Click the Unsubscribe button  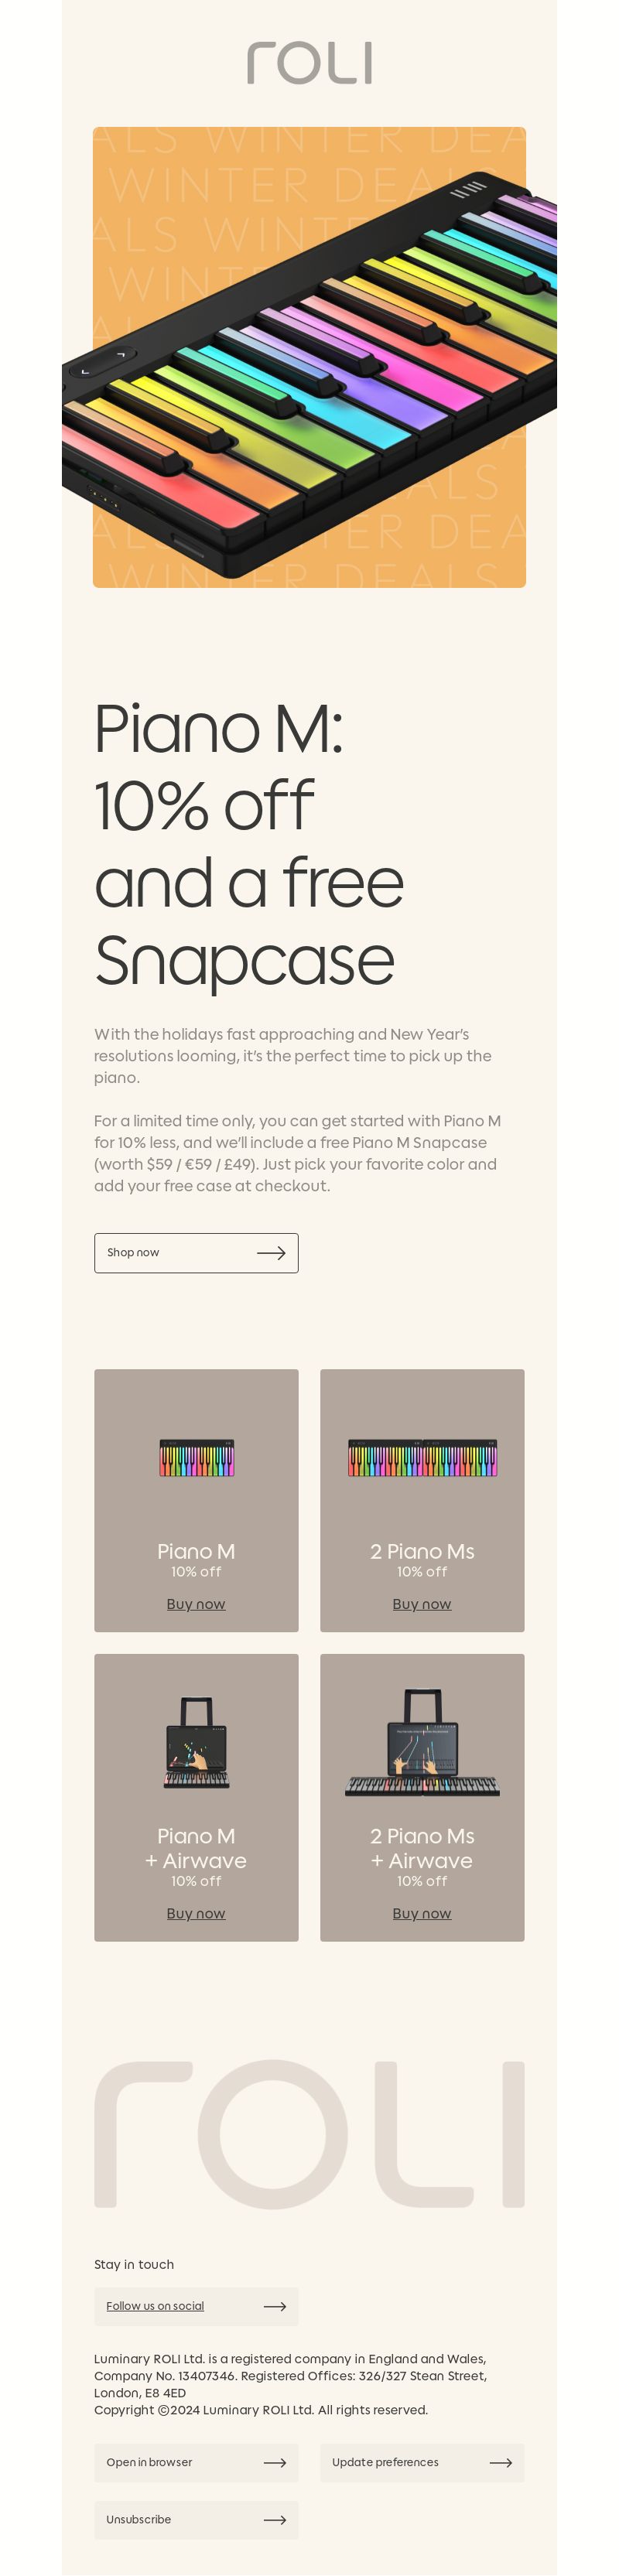tap(196, 2520)
